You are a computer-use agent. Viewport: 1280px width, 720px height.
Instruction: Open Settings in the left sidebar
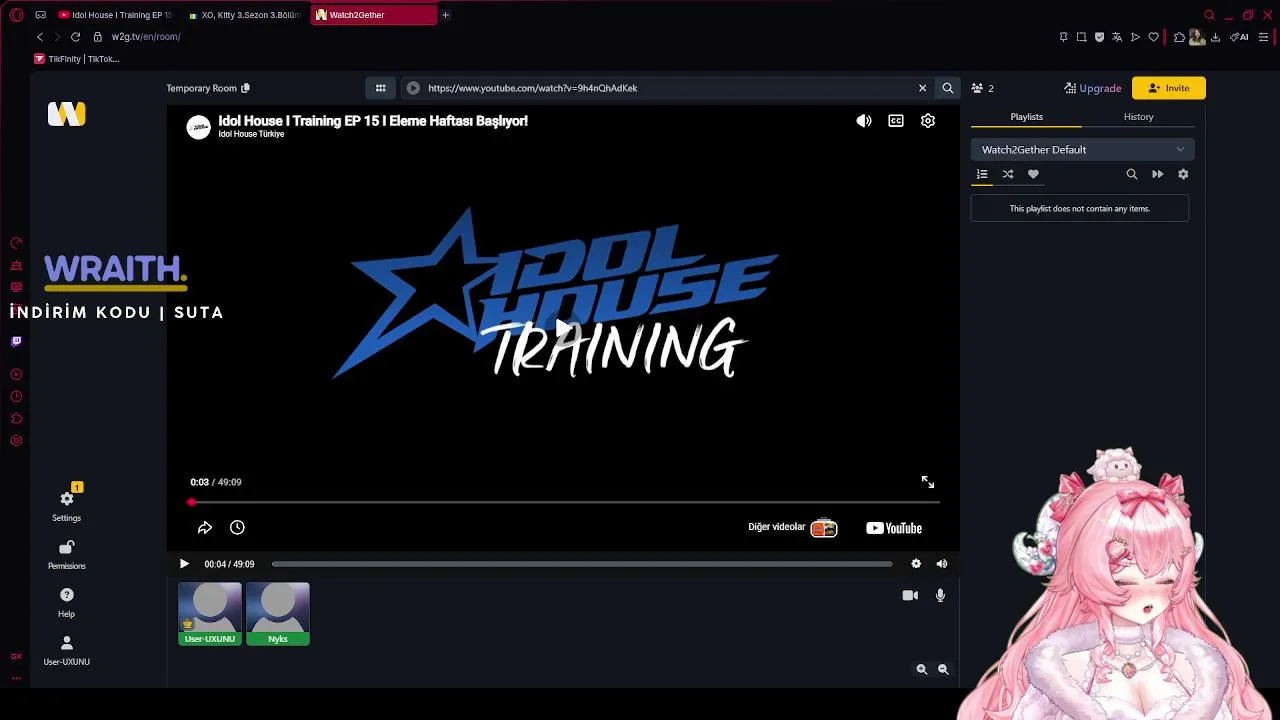pos(67,505)
